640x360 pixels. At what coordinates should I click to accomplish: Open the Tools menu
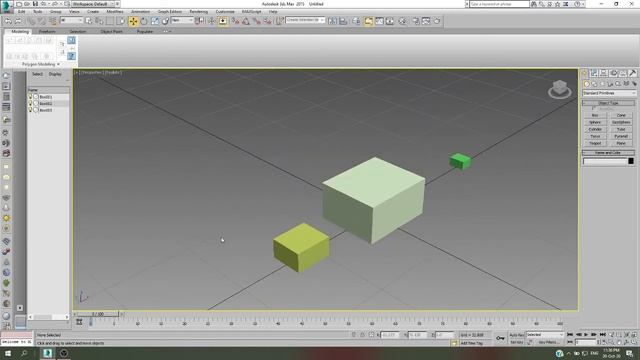click(38, 11)
